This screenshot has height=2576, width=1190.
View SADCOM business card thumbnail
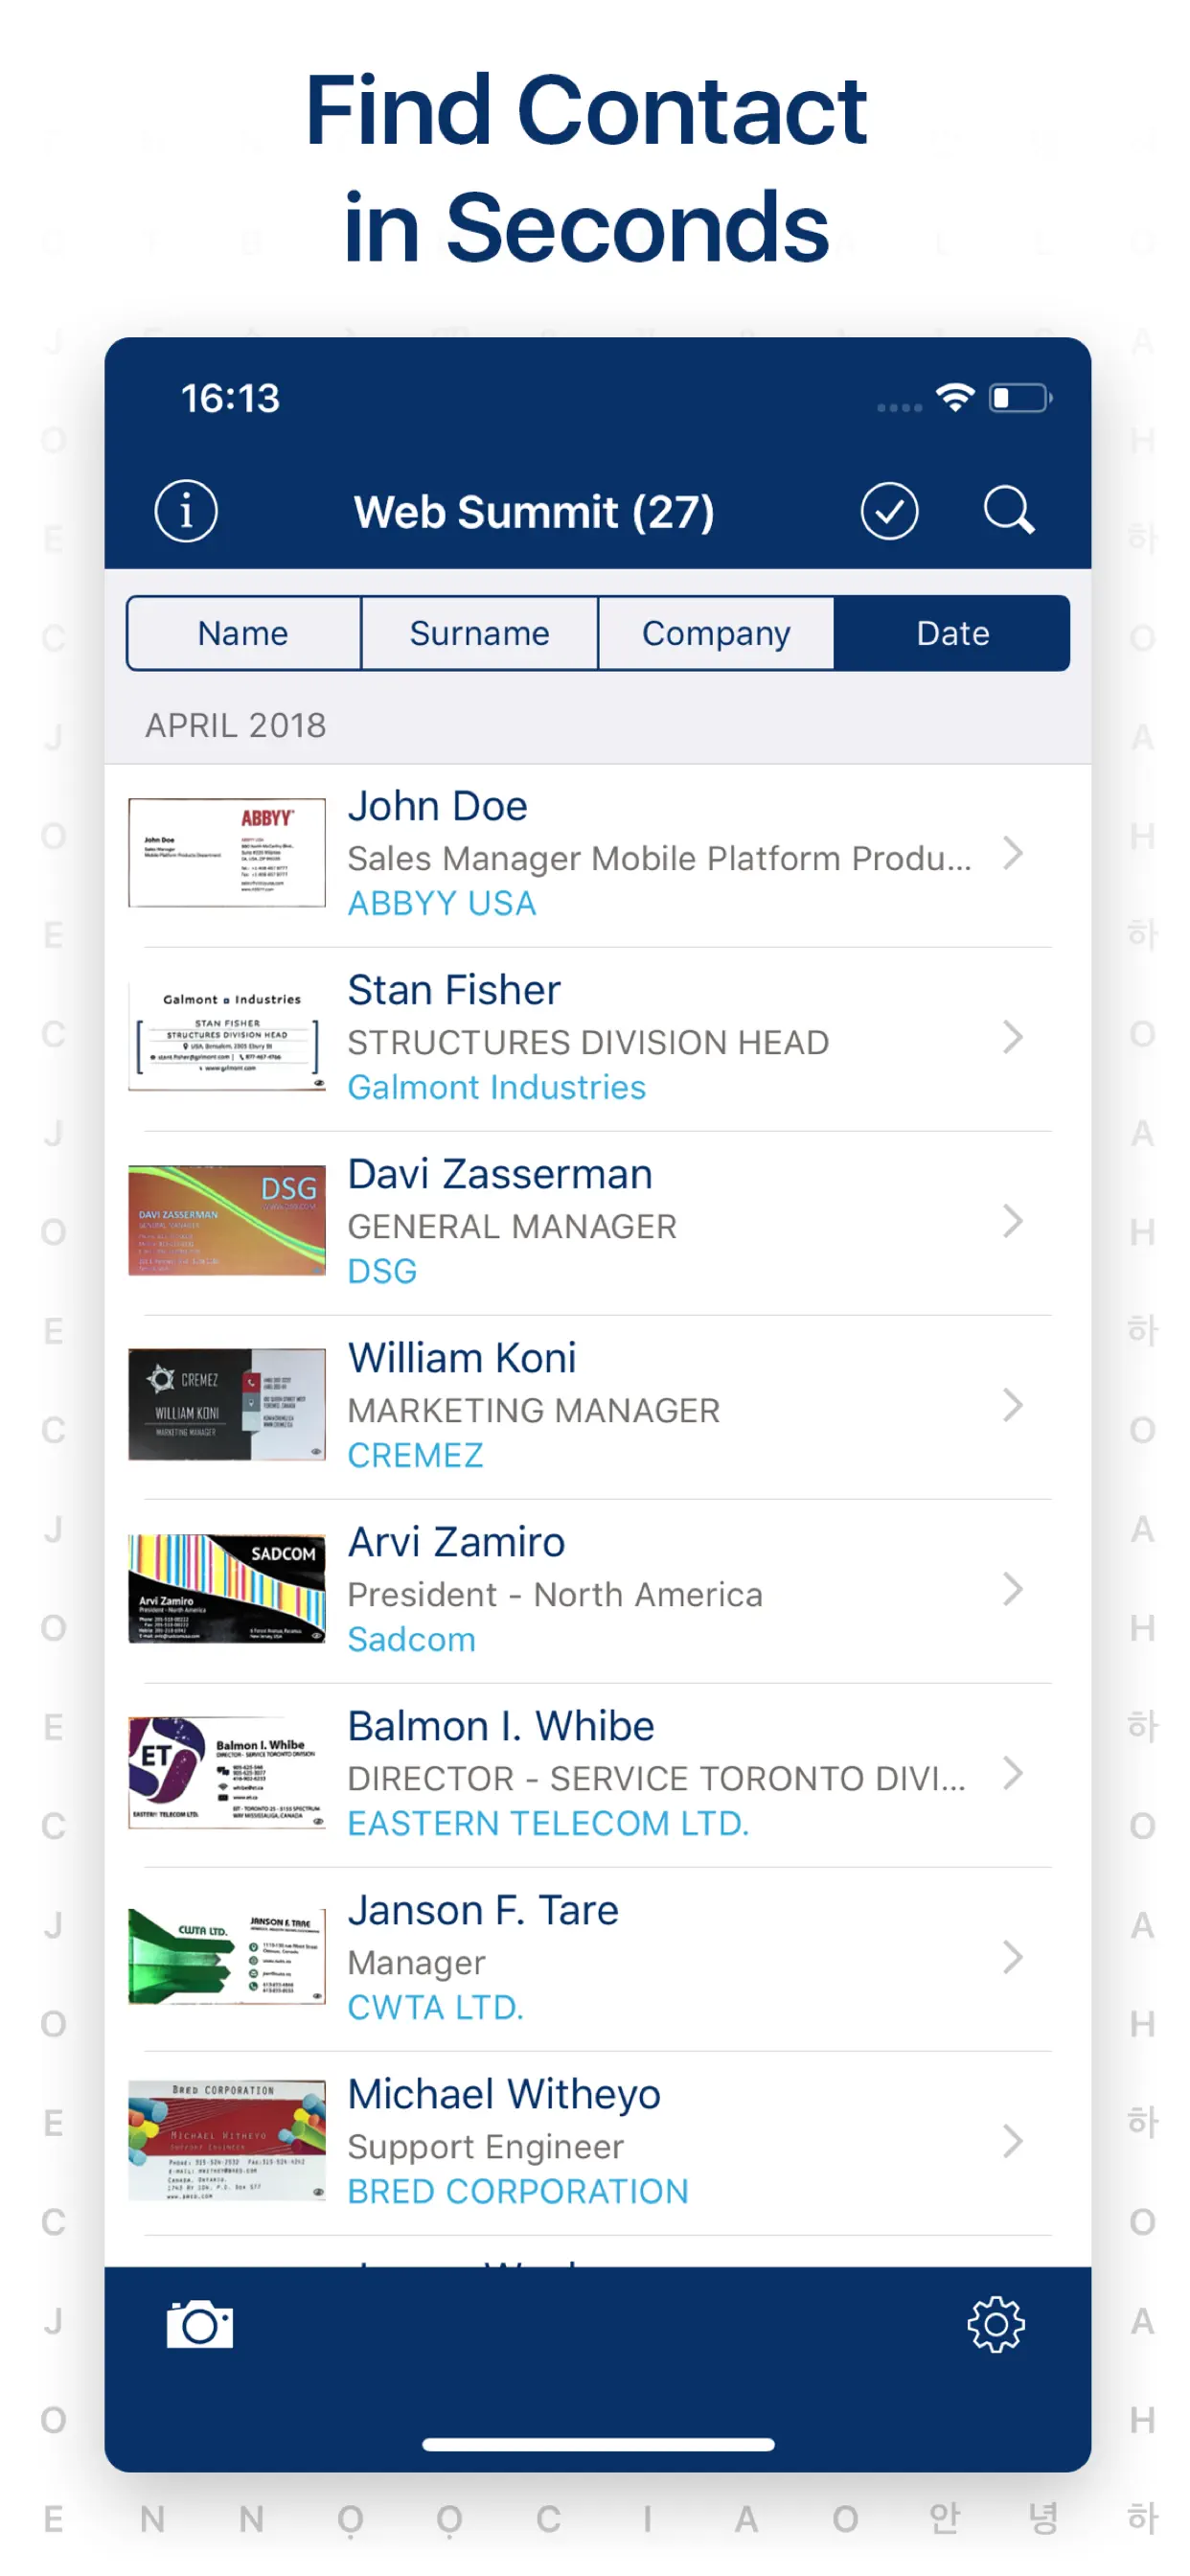click(227, 1588)
